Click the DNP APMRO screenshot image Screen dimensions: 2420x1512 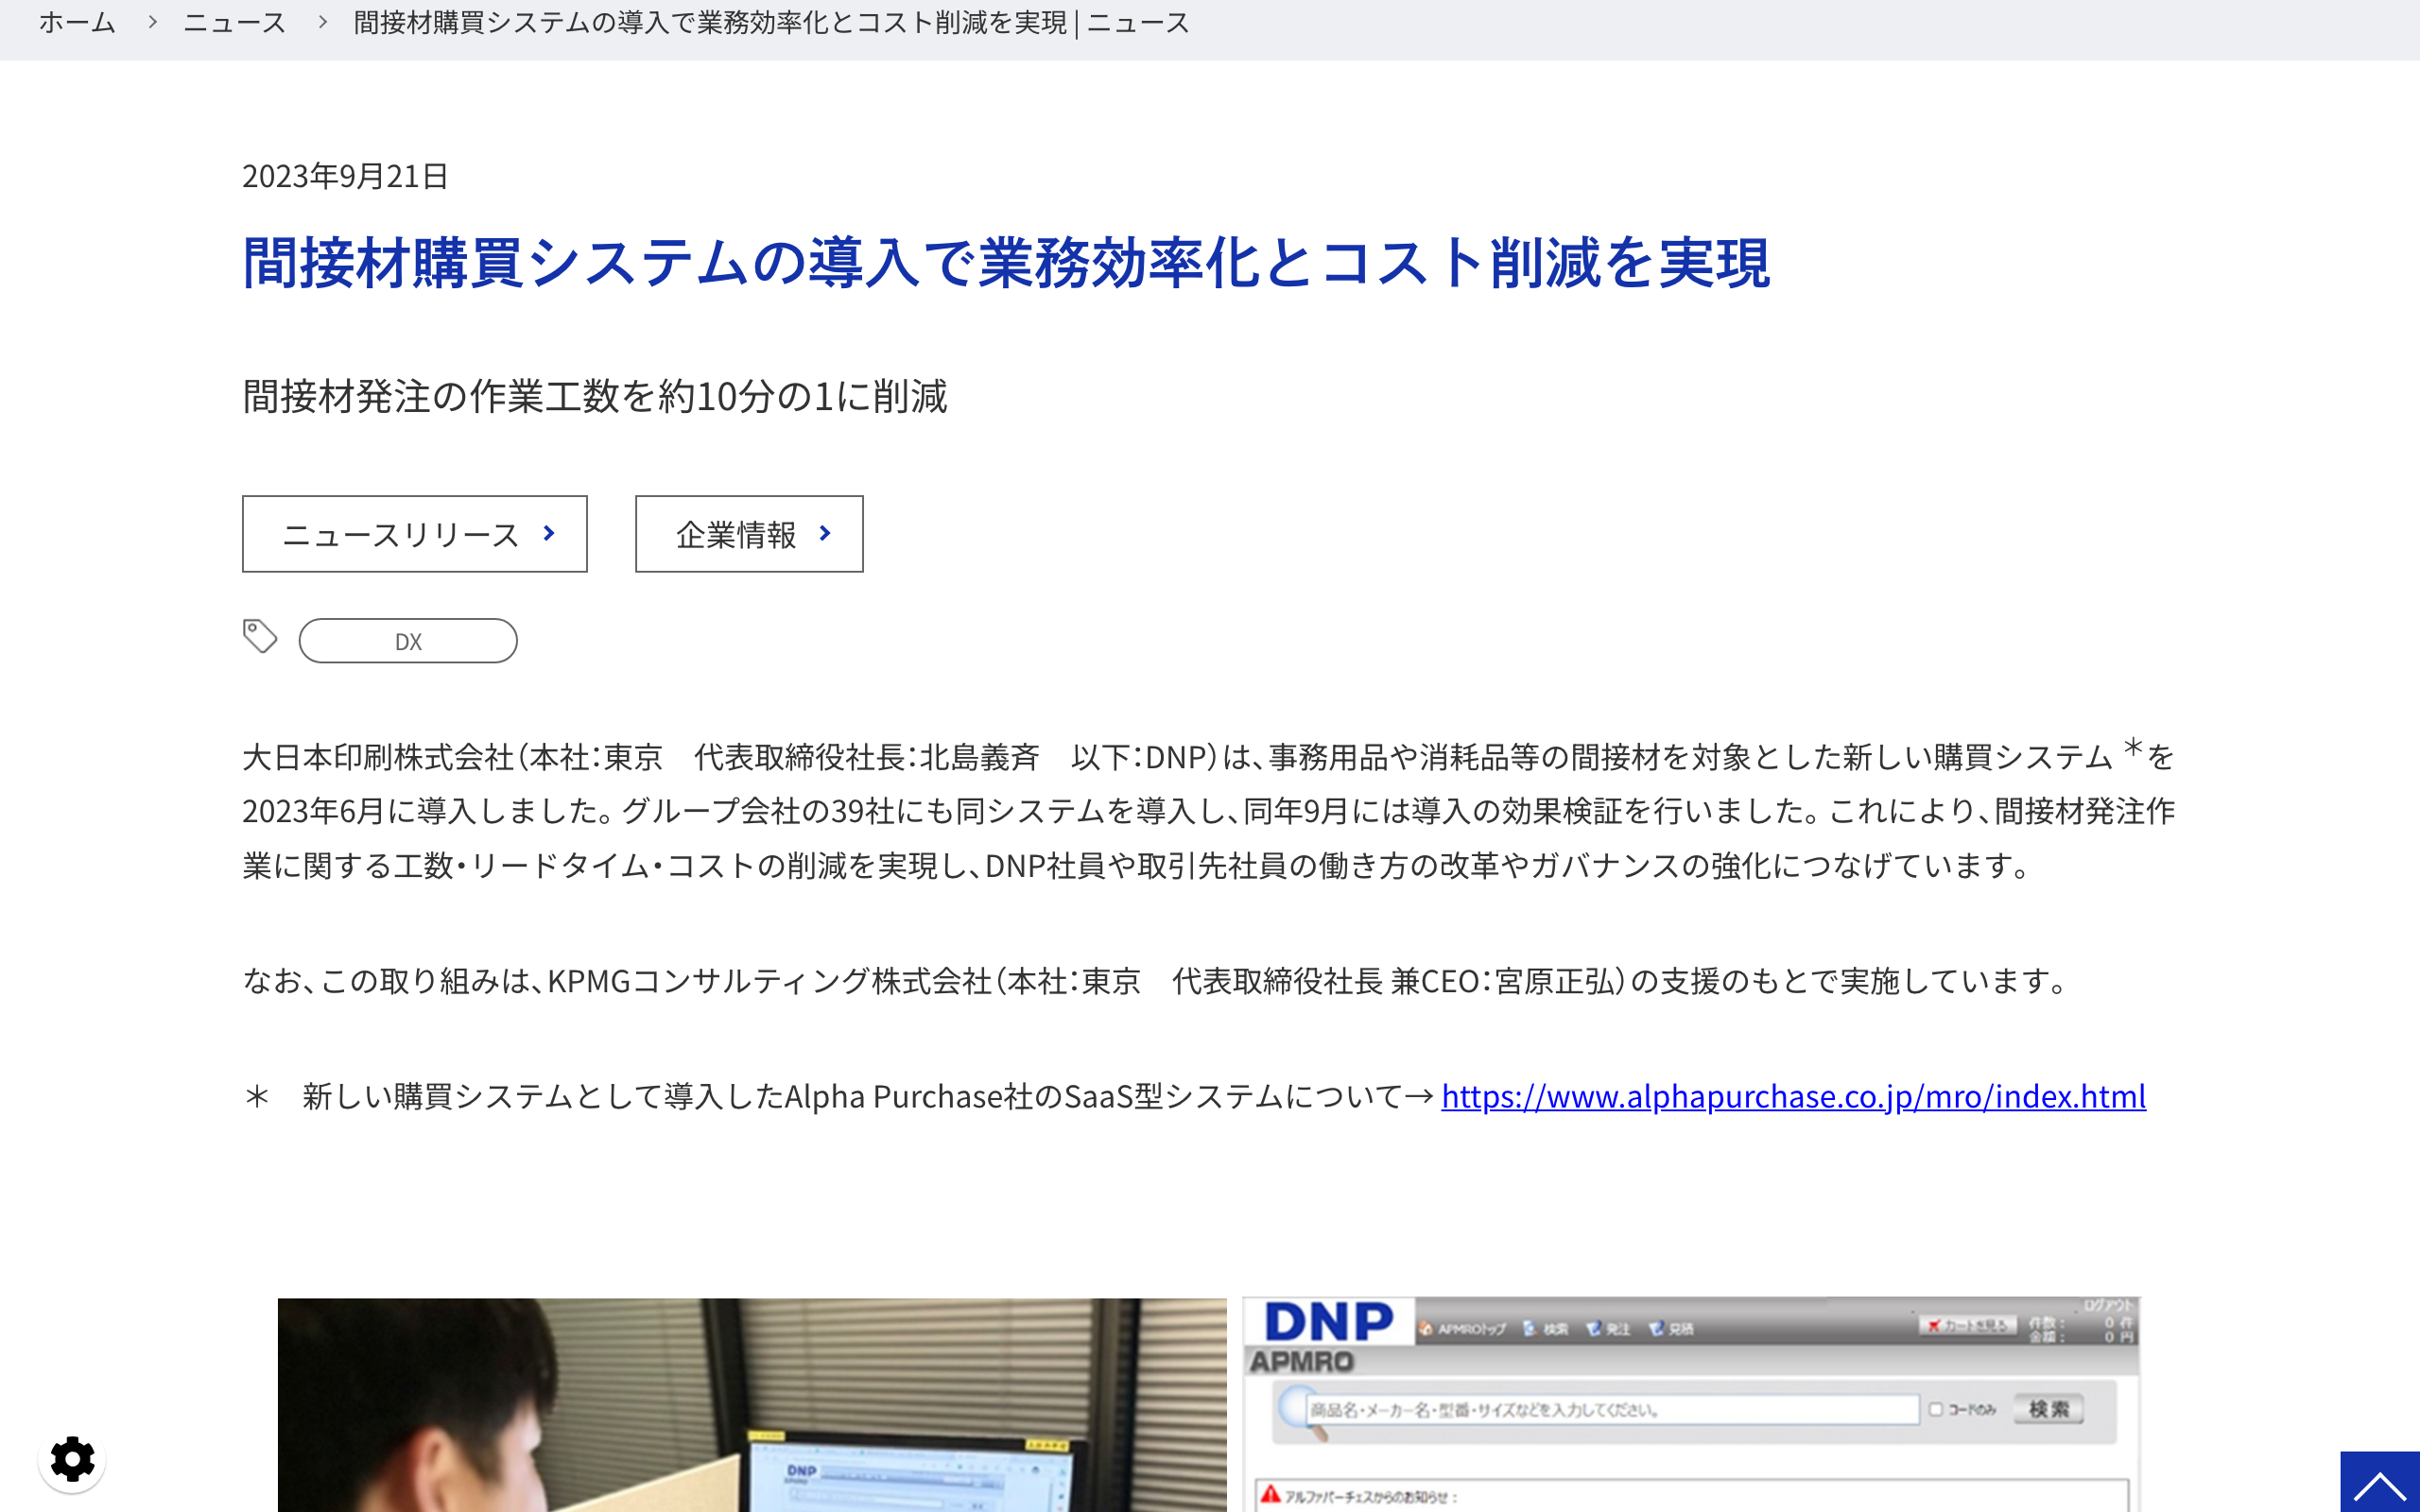(x=1691, y=1405)
